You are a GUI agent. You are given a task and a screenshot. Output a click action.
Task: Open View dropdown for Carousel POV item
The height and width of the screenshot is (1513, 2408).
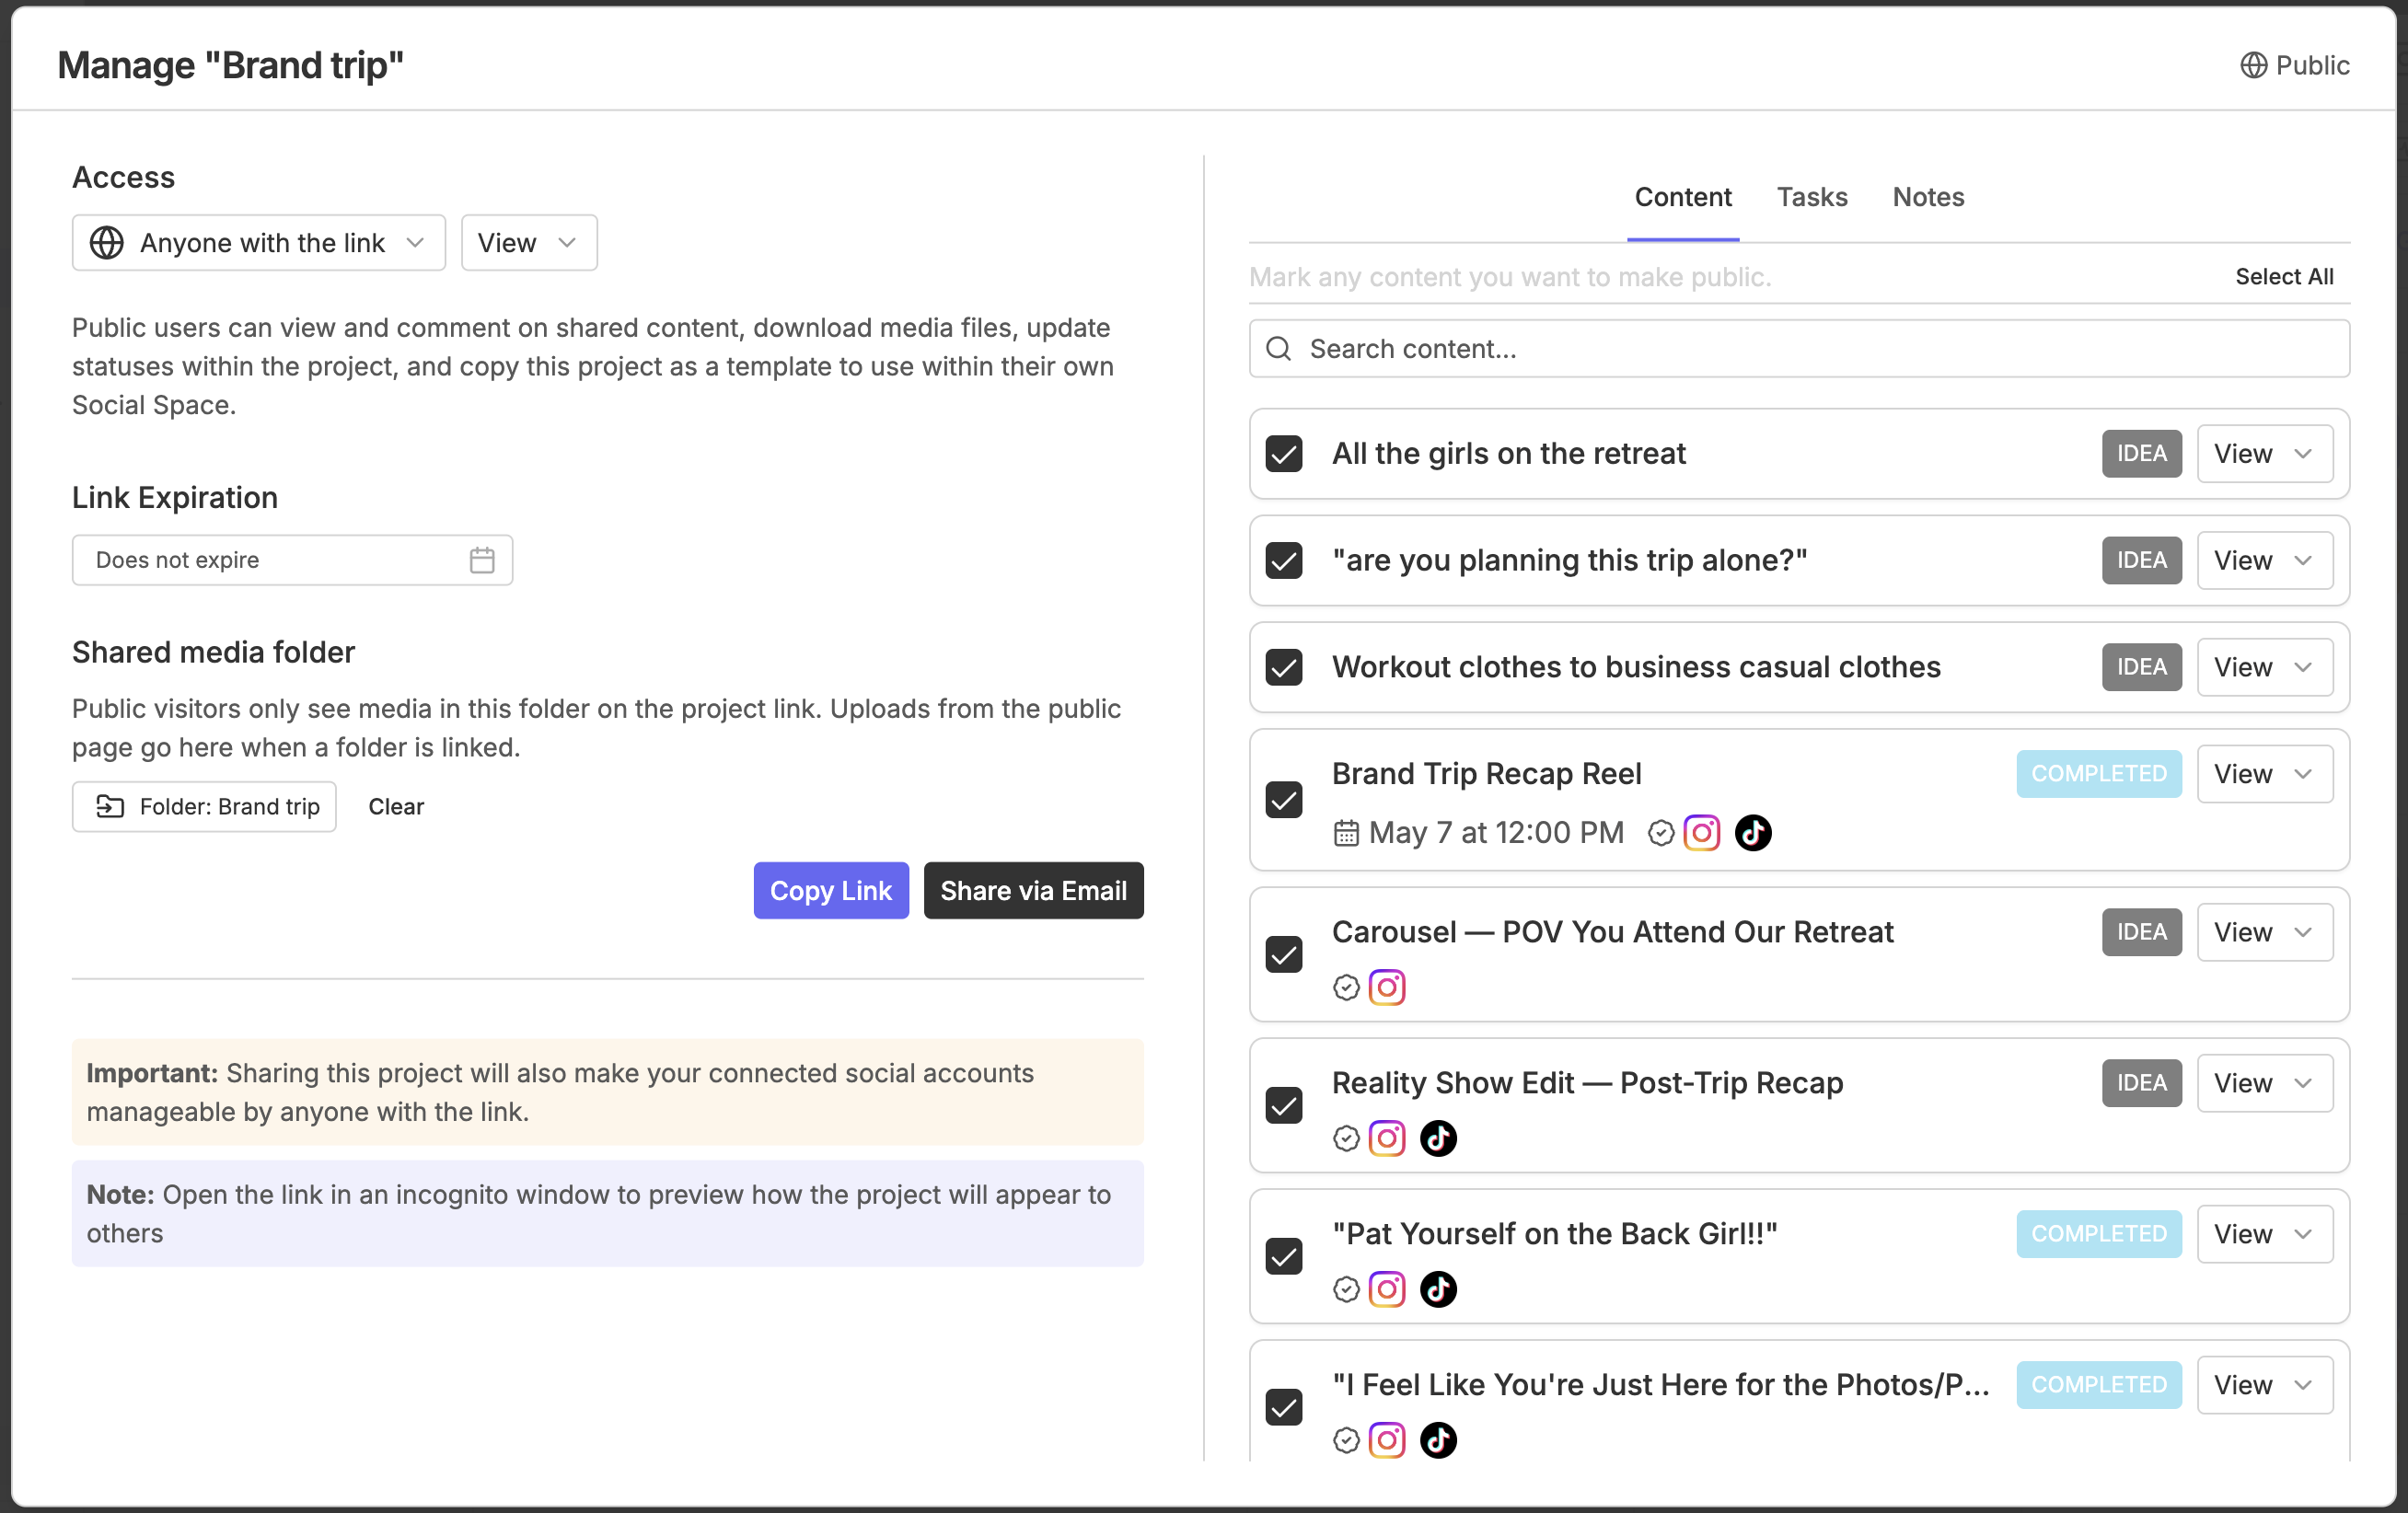pos(2265,933)
